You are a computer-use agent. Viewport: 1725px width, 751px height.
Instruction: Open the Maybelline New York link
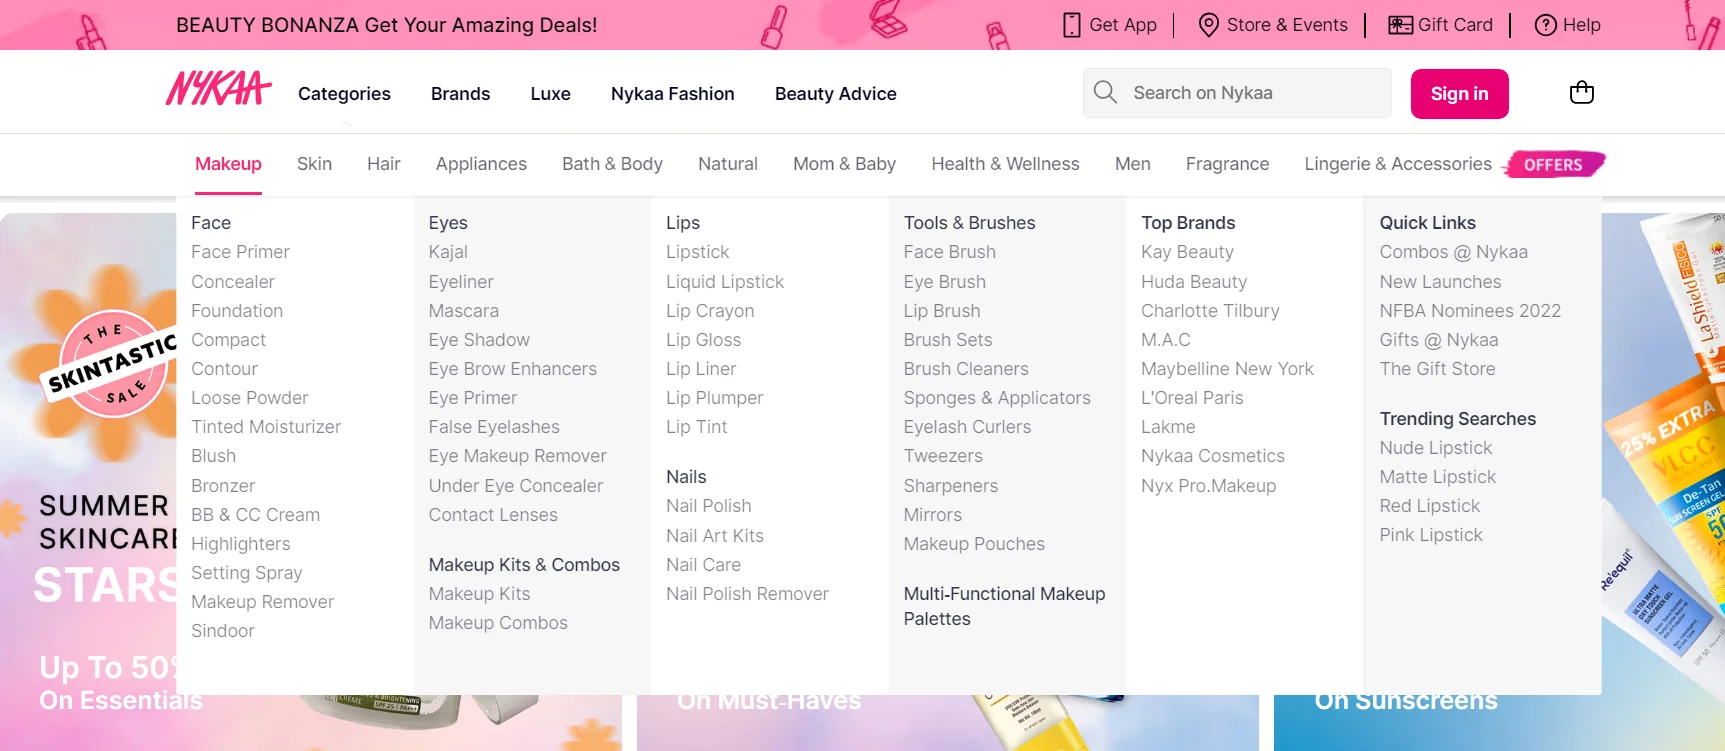click(1227, 369)
